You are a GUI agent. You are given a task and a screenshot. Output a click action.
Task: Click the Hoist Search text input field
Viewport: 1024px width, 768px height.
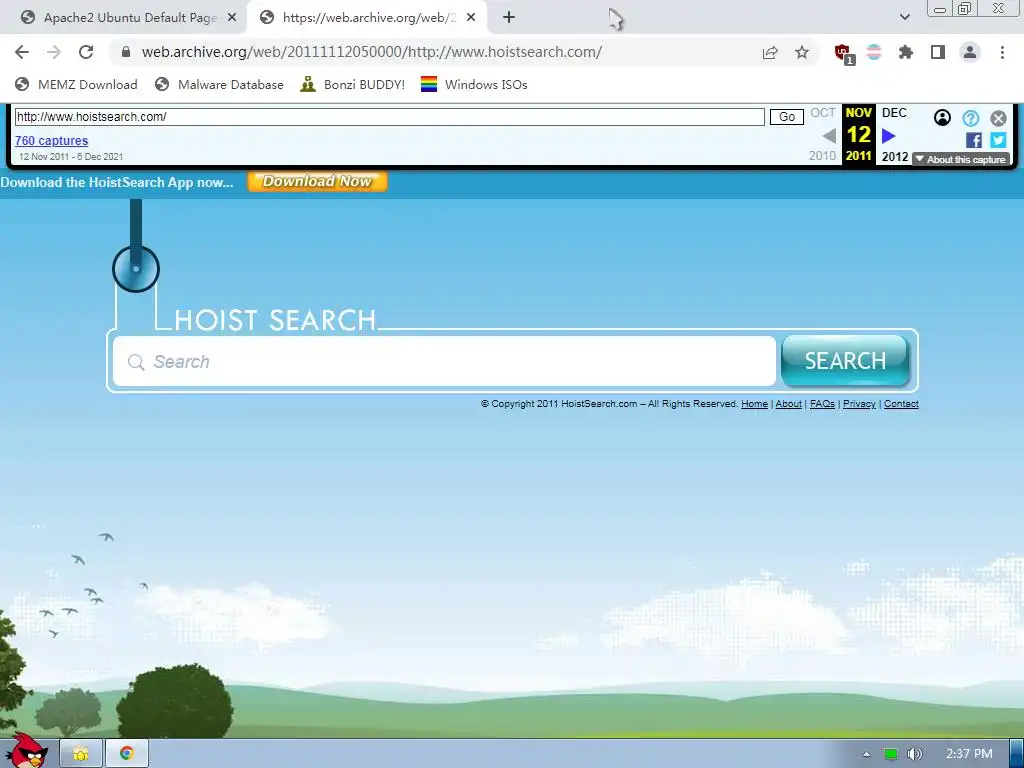(x=444, y=361)
